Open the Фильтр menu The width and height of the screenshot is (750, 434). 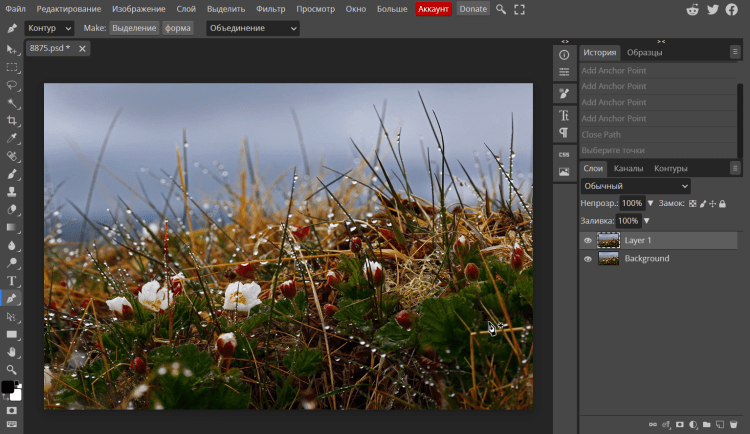[x=270, y=9]
